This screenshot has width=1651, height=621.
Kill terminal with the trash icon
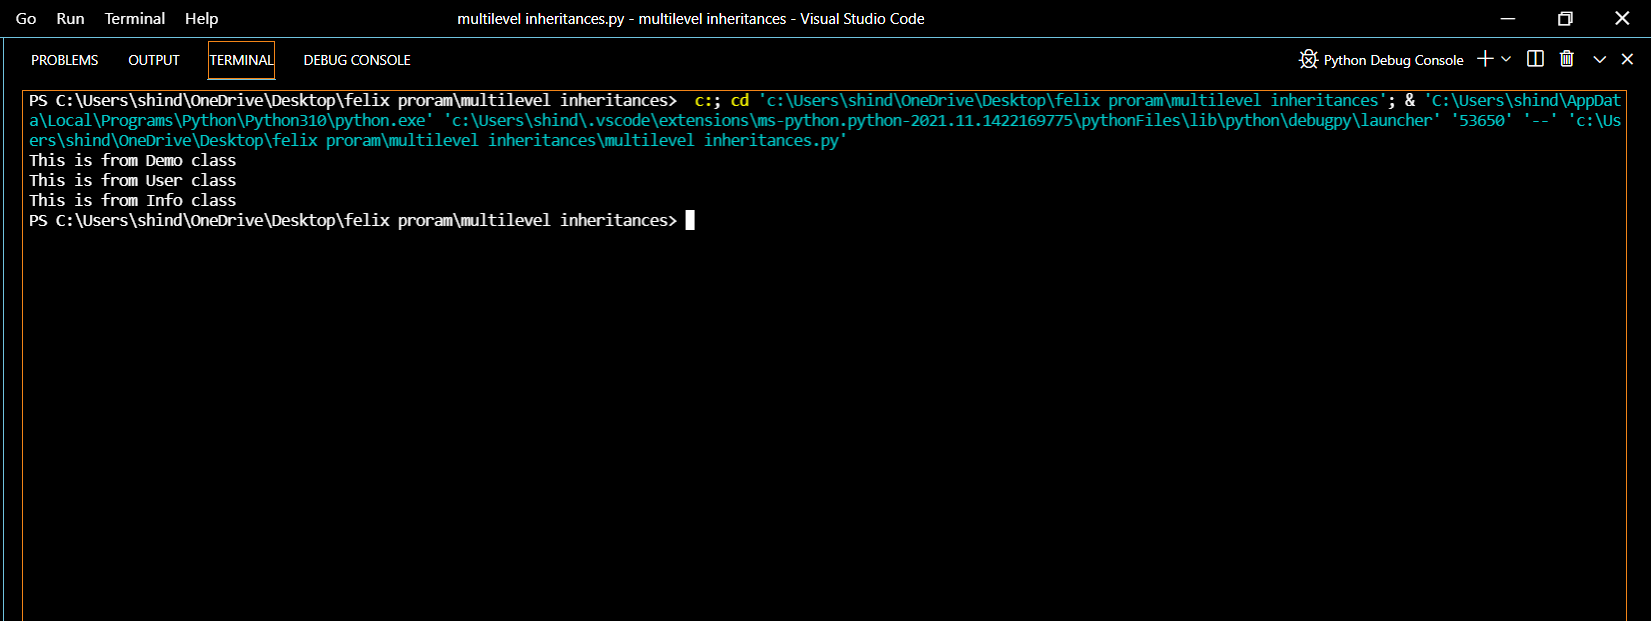pos(1567,59)
